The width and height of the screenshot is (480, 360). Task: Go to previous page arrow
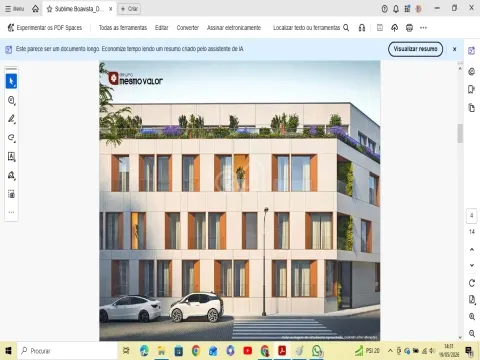click(472, 250)
